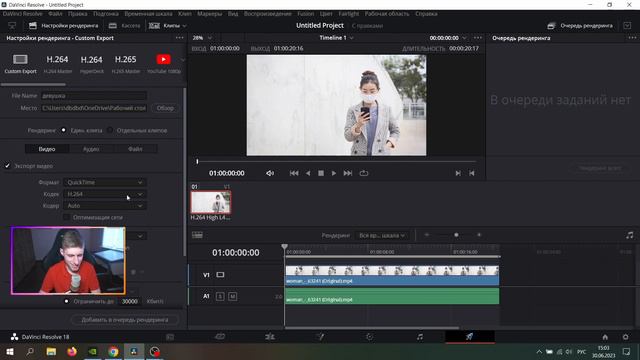The image size is (640, 360).
Task: Open the viewer timecode dropdown arrow
Action: [x=464, y=38]
